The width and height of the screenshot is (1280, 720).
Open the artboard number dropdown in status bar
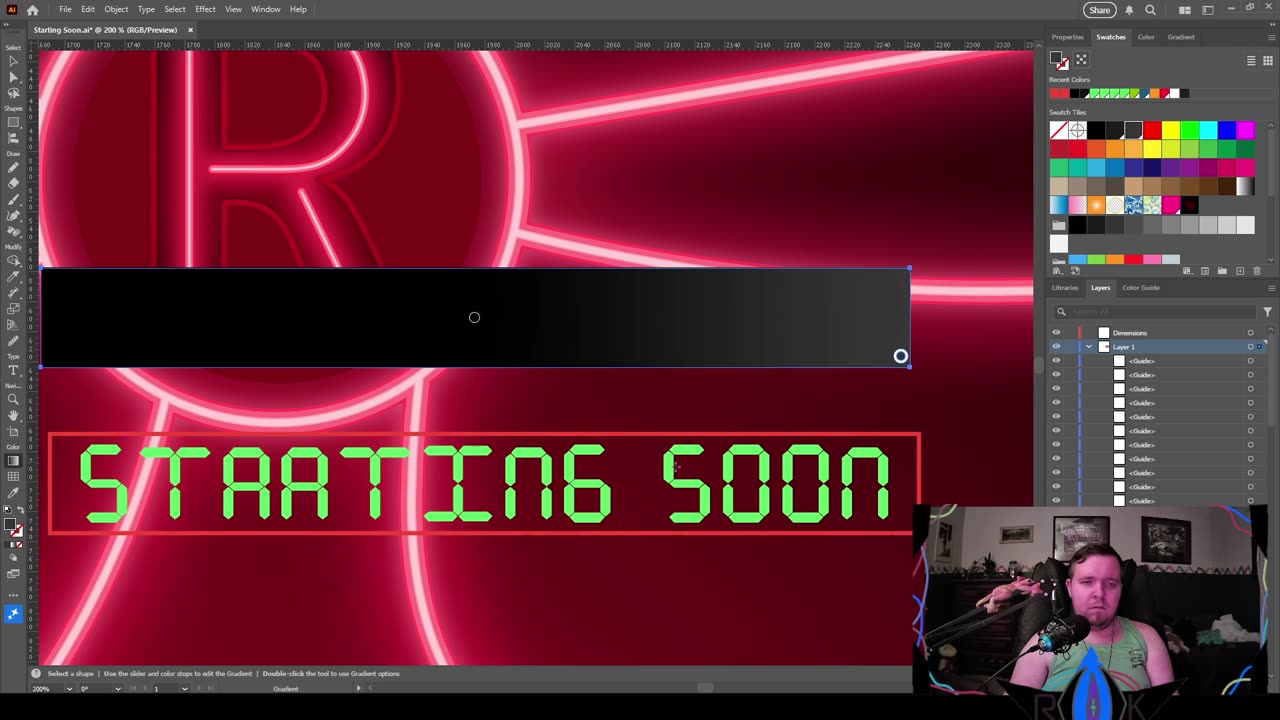click(184, 688)
